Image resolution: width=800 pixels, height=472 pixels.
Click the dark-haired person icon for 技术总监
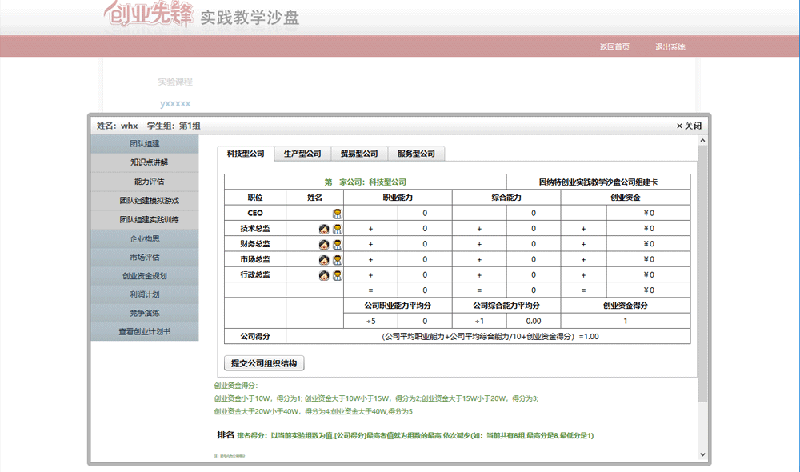point(324,229)
